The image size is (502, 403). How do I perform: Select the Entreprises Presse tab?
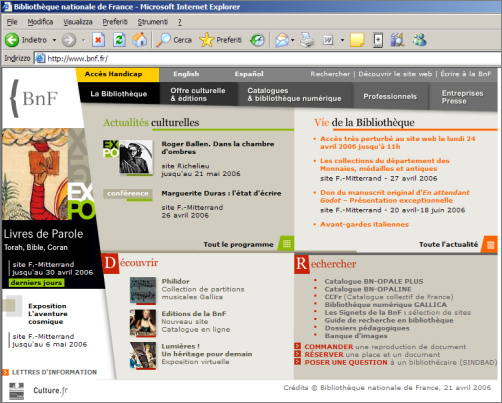[x=463, y=97]
